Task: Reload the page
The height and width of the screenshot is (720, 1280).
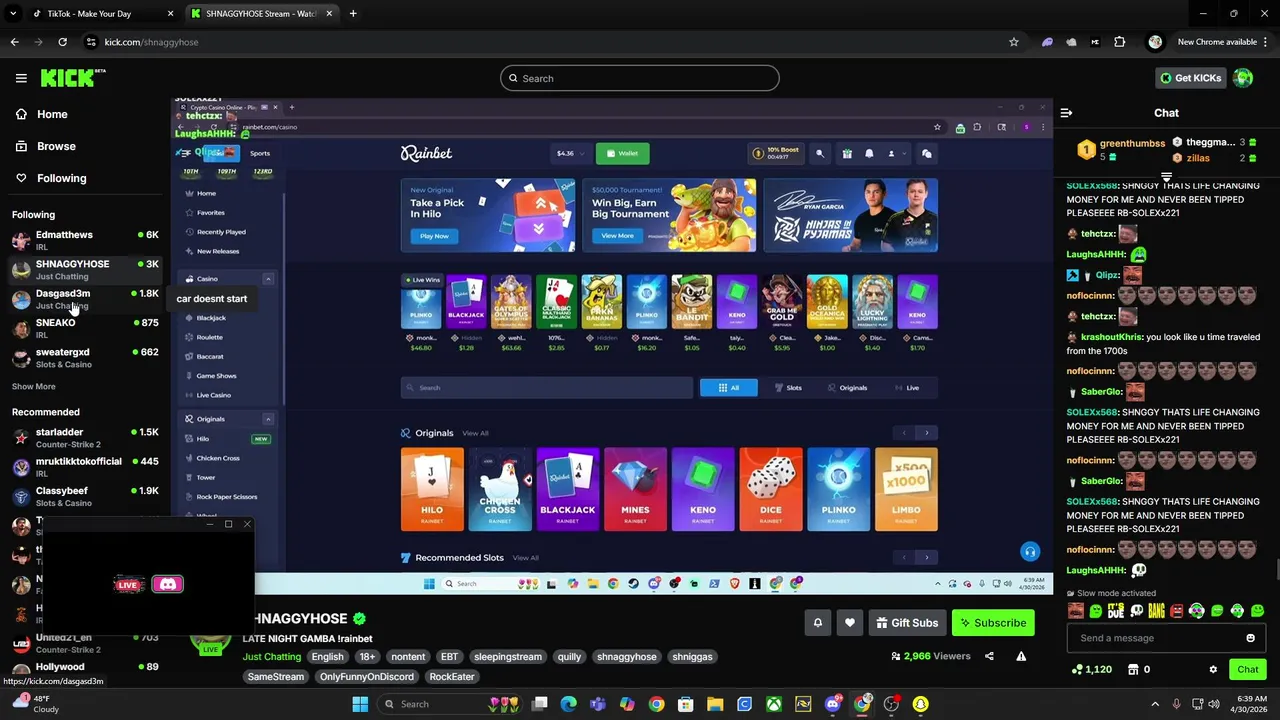Action: pyautogui.click(x=62, y=42)
